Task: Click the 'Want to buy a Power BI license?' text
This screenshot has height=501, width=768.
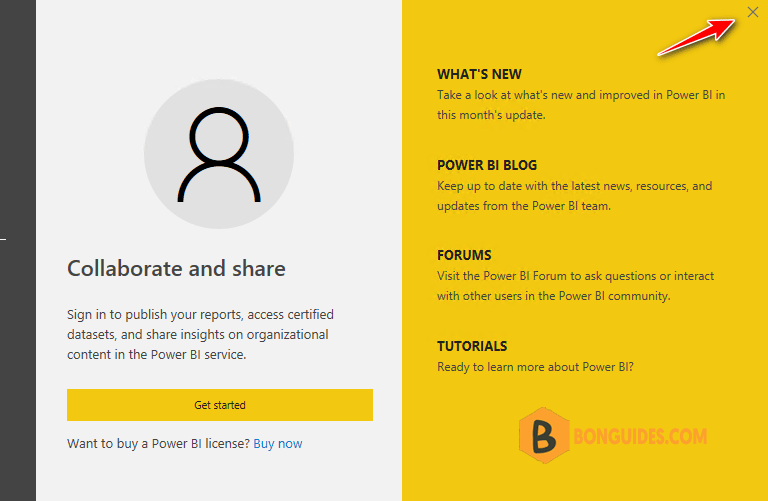Action: tap(158, 444)
